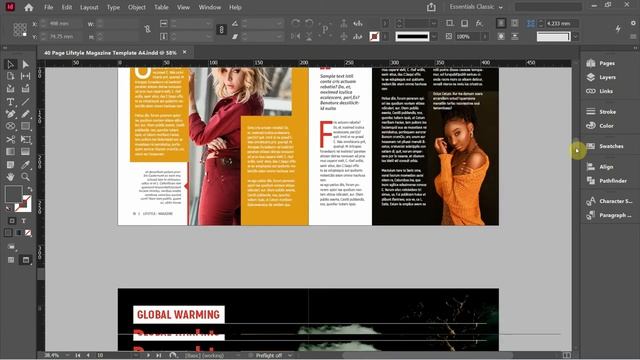The image size is (640, 360).
Task: Open the stroke style dropdown
Action: tap(434, 36)
